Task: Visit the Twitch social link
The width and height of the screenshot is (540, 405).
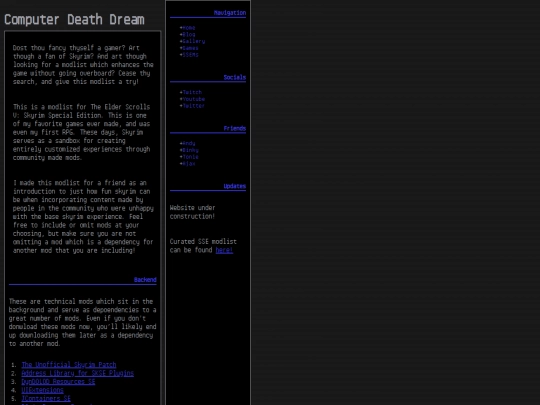Action: [x=192, y=92]
